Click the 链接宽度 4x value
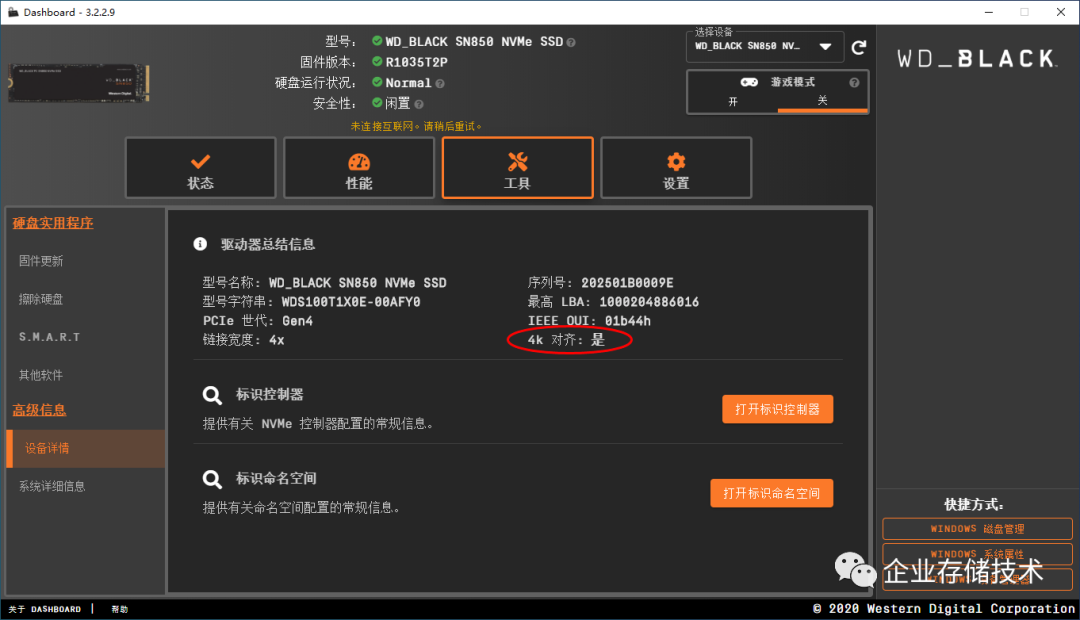Image resolution: width=1080 pixels, height=620 pixels. click(x=277, y=341)
